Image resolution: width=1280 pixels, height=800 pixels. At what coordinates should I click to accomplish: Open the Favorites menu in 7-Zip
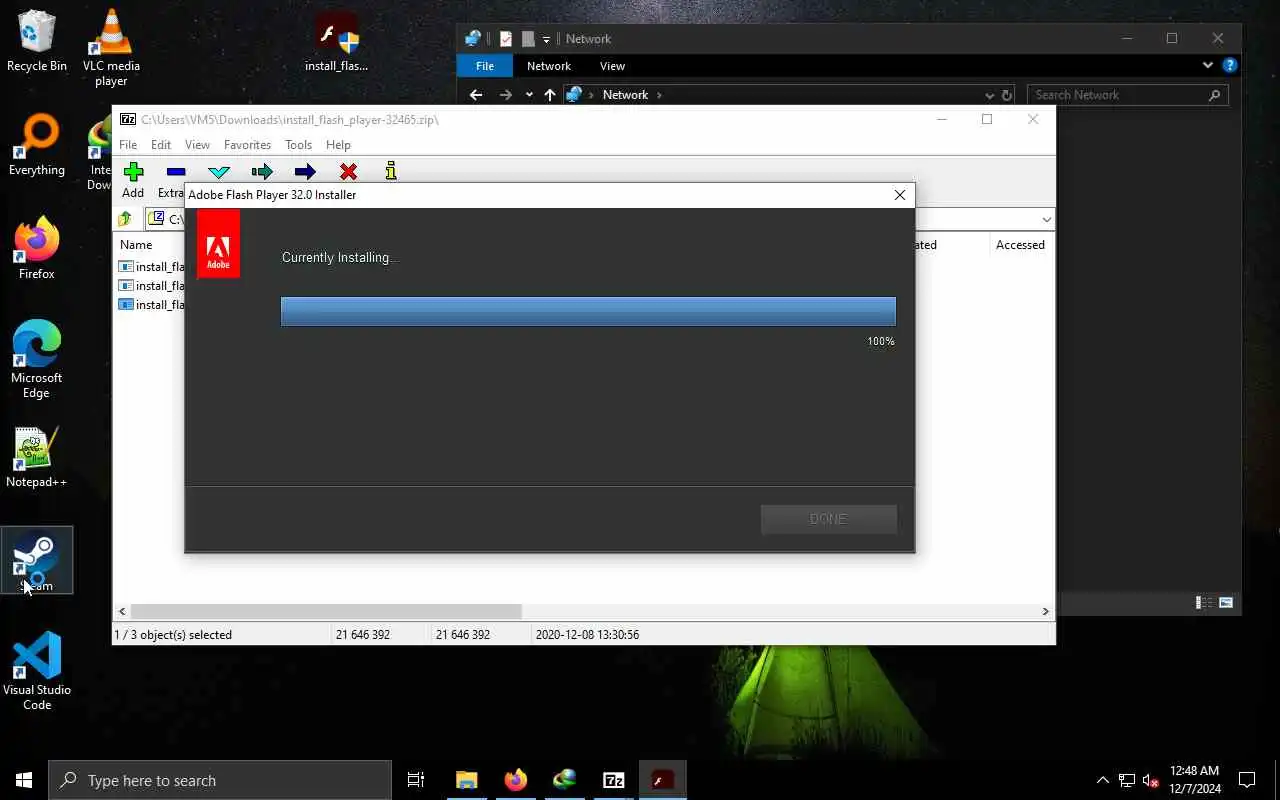point(247,145)
